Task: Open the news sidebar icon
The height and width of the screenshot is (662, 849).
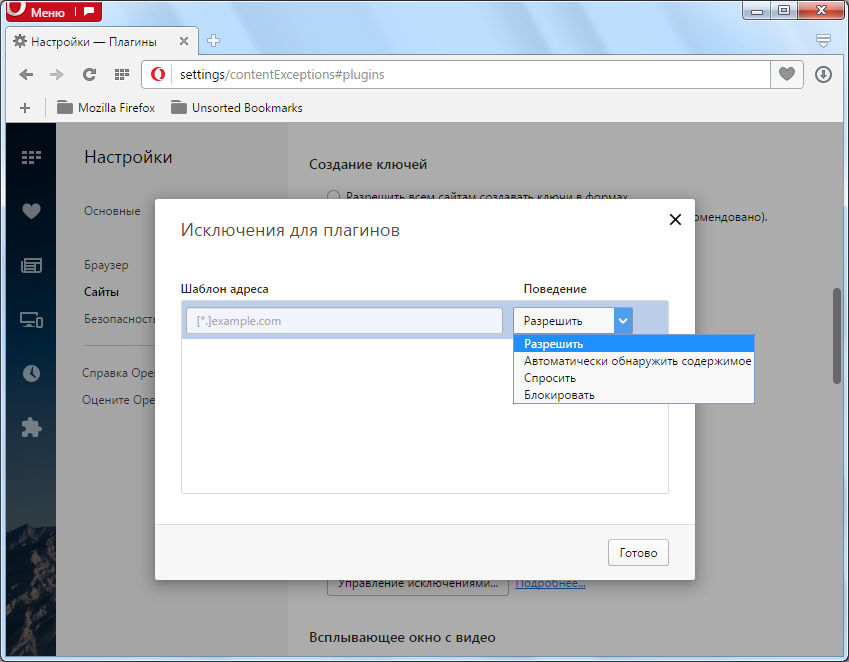Action: pyautogui.click(x=31, y=265)
